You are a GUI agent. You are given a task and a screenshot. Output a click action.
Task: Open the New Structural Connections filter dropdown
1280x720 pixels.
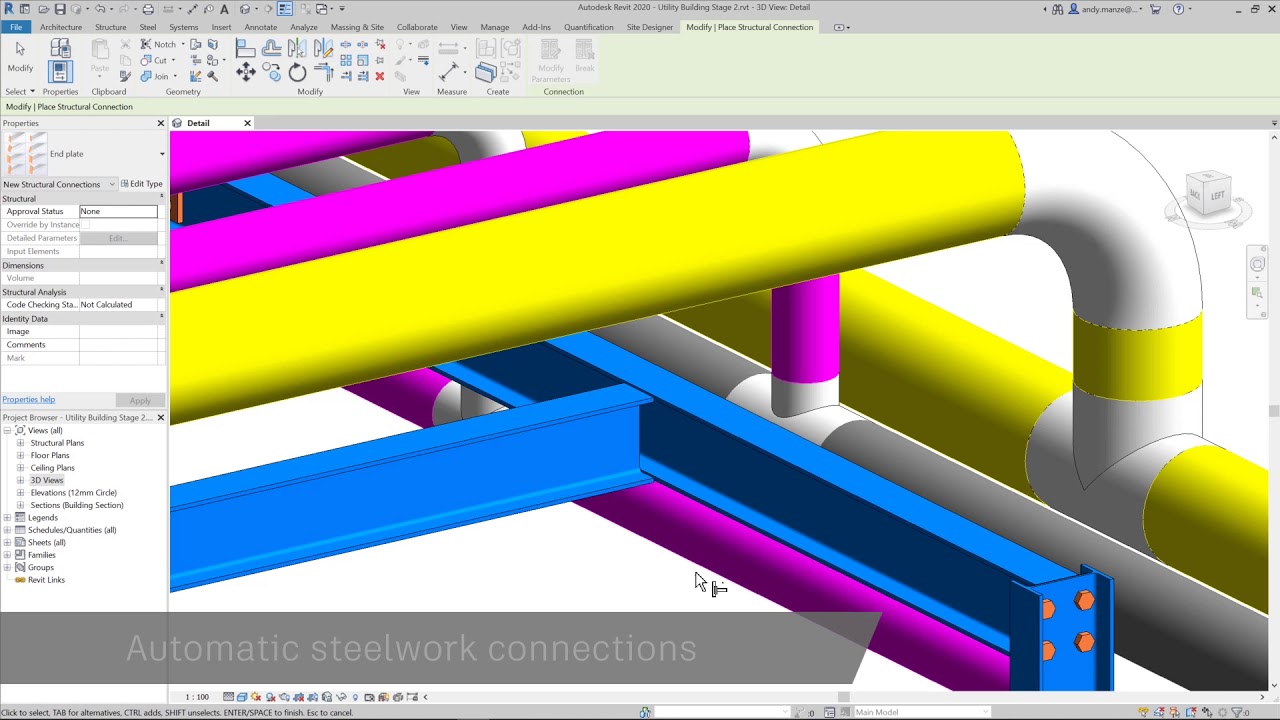coord(112,184)
